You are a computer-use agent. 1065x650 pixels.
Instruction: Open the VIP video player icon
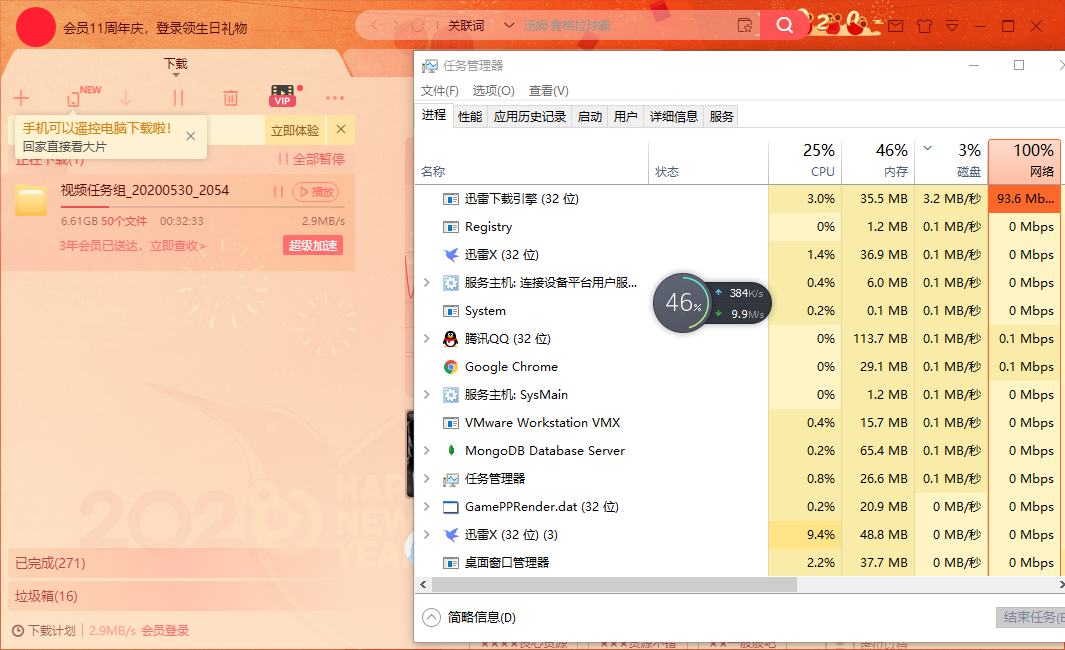283,95
